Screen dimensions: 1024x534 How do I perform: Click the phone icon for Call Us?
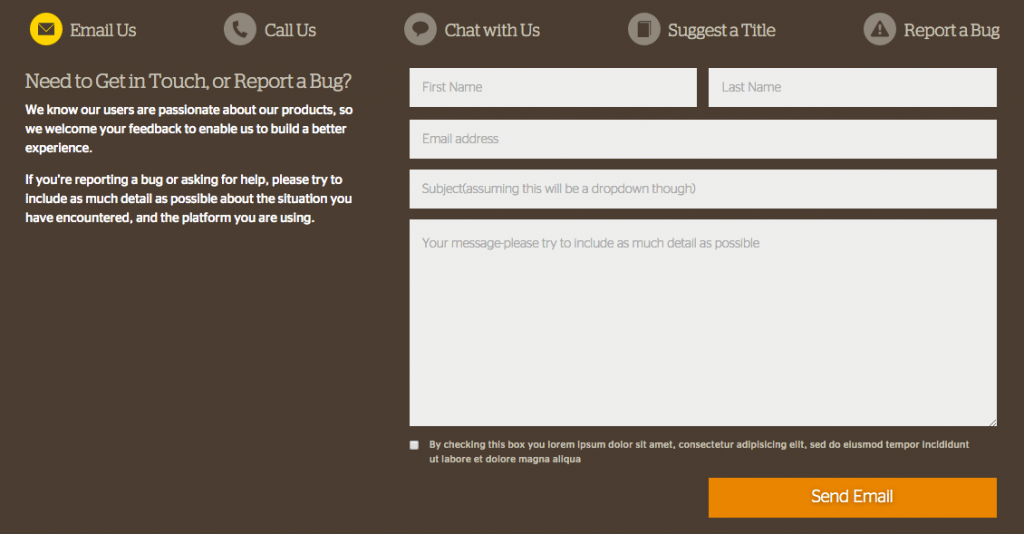coord(240,29)
